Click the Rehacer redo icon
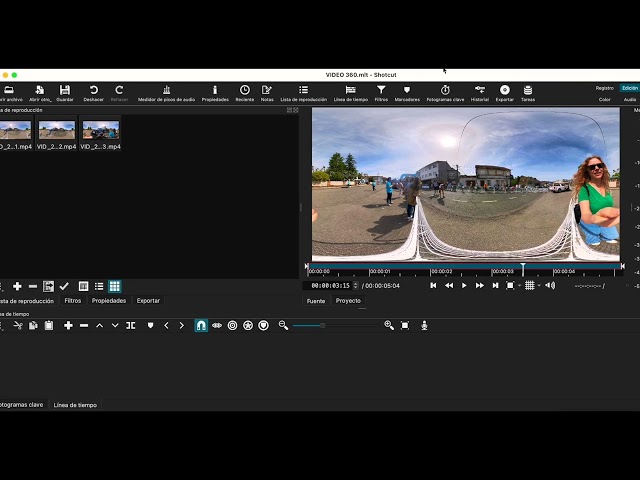The width and height of the screenshot is (640, 480). tap(119, 93)
